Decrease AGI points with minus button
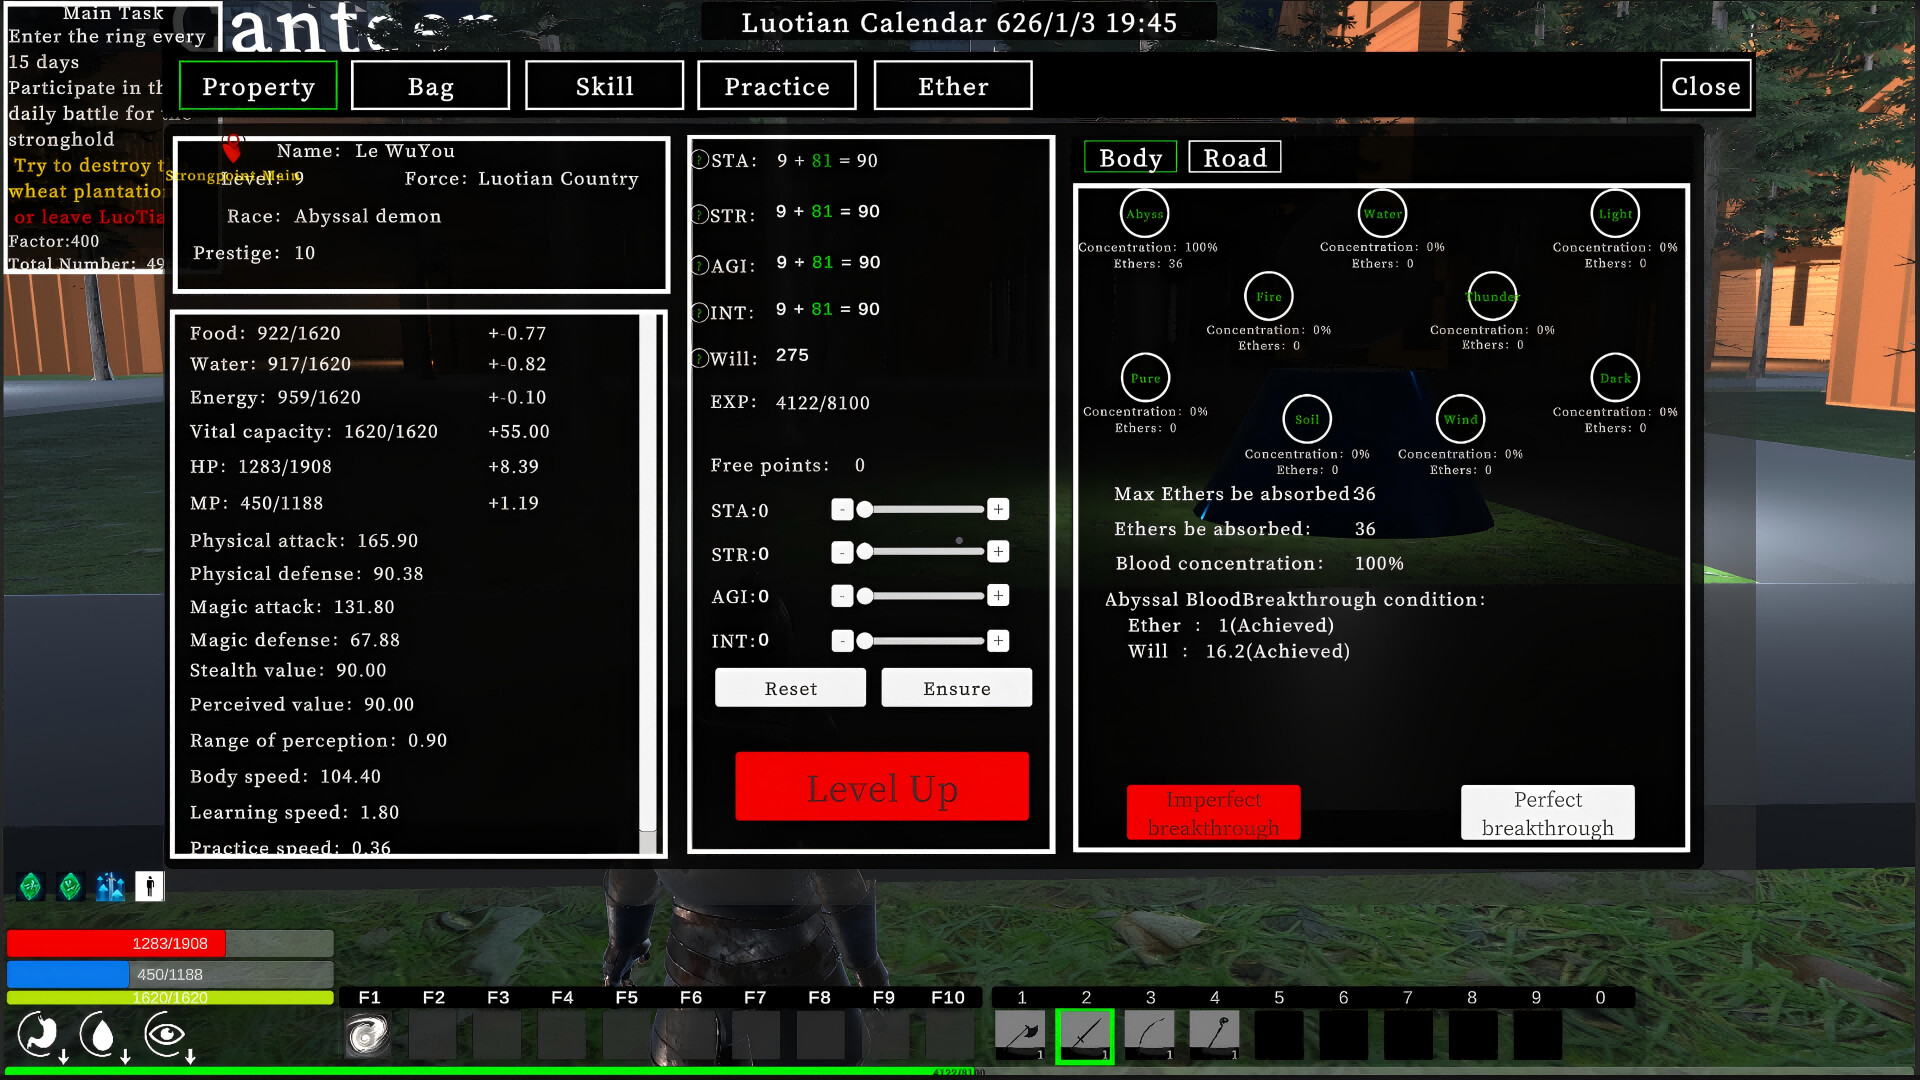The width and height of the screenshot is (1920, 1080). click(842, 596)
